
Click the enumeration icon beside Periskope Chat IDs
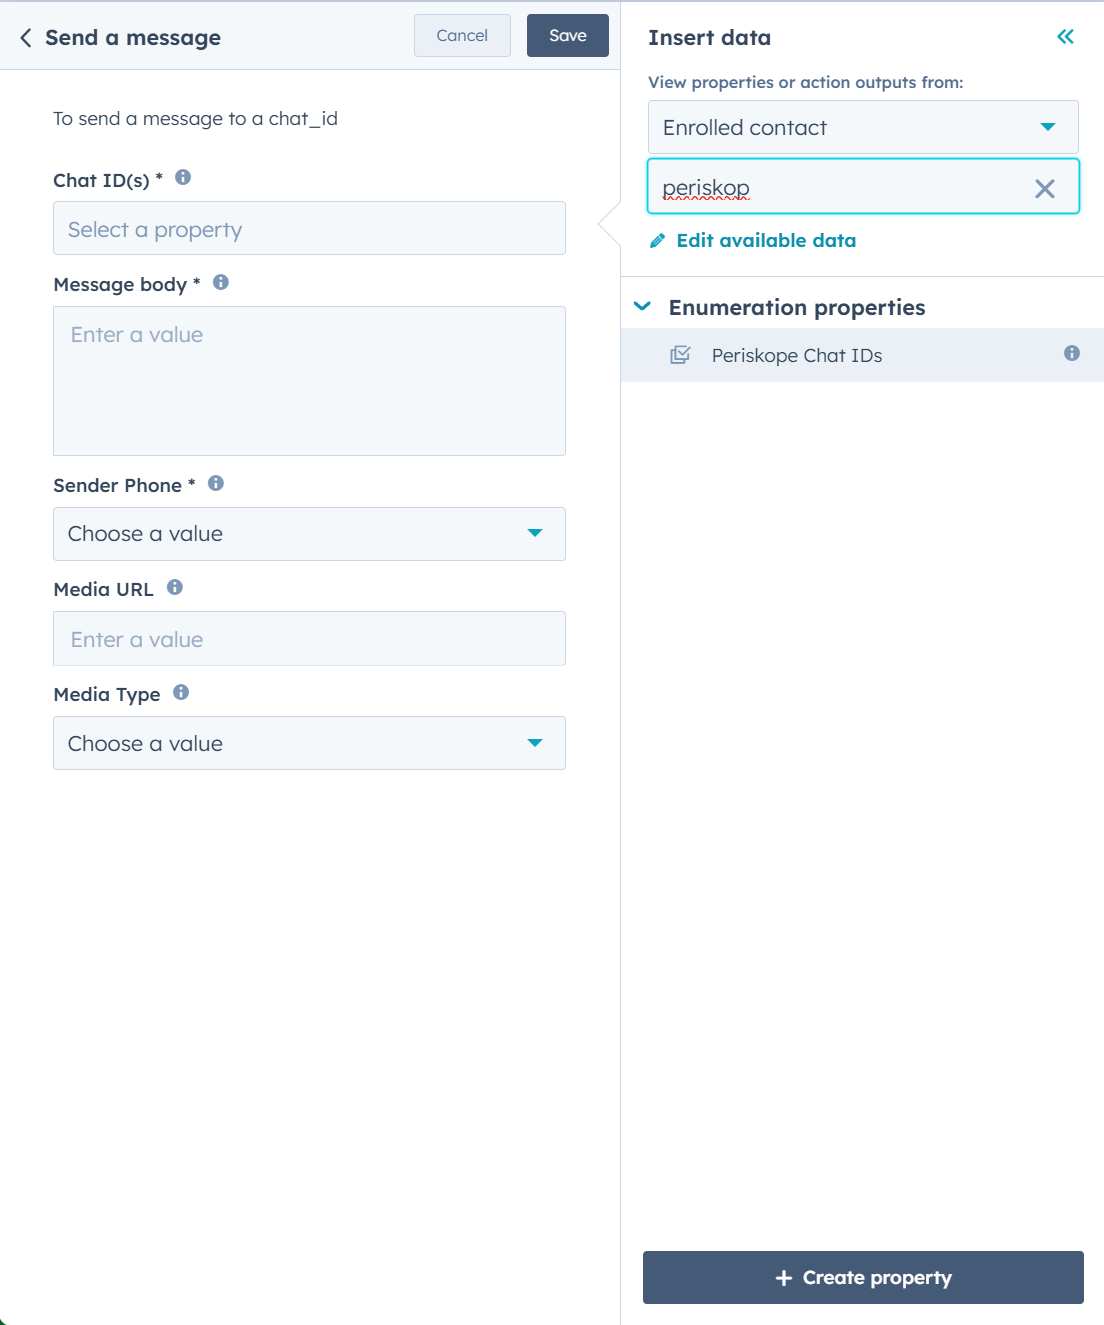[680, 355]
